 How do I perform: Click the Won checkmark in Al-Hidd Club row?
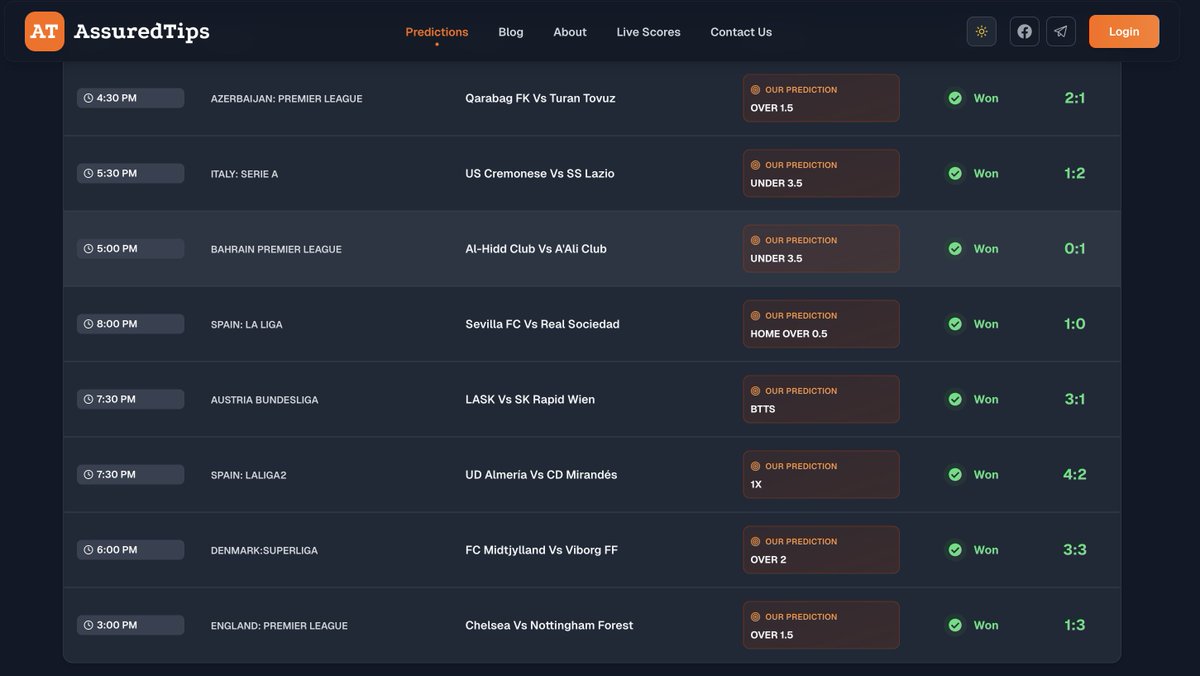click(955, 248)
